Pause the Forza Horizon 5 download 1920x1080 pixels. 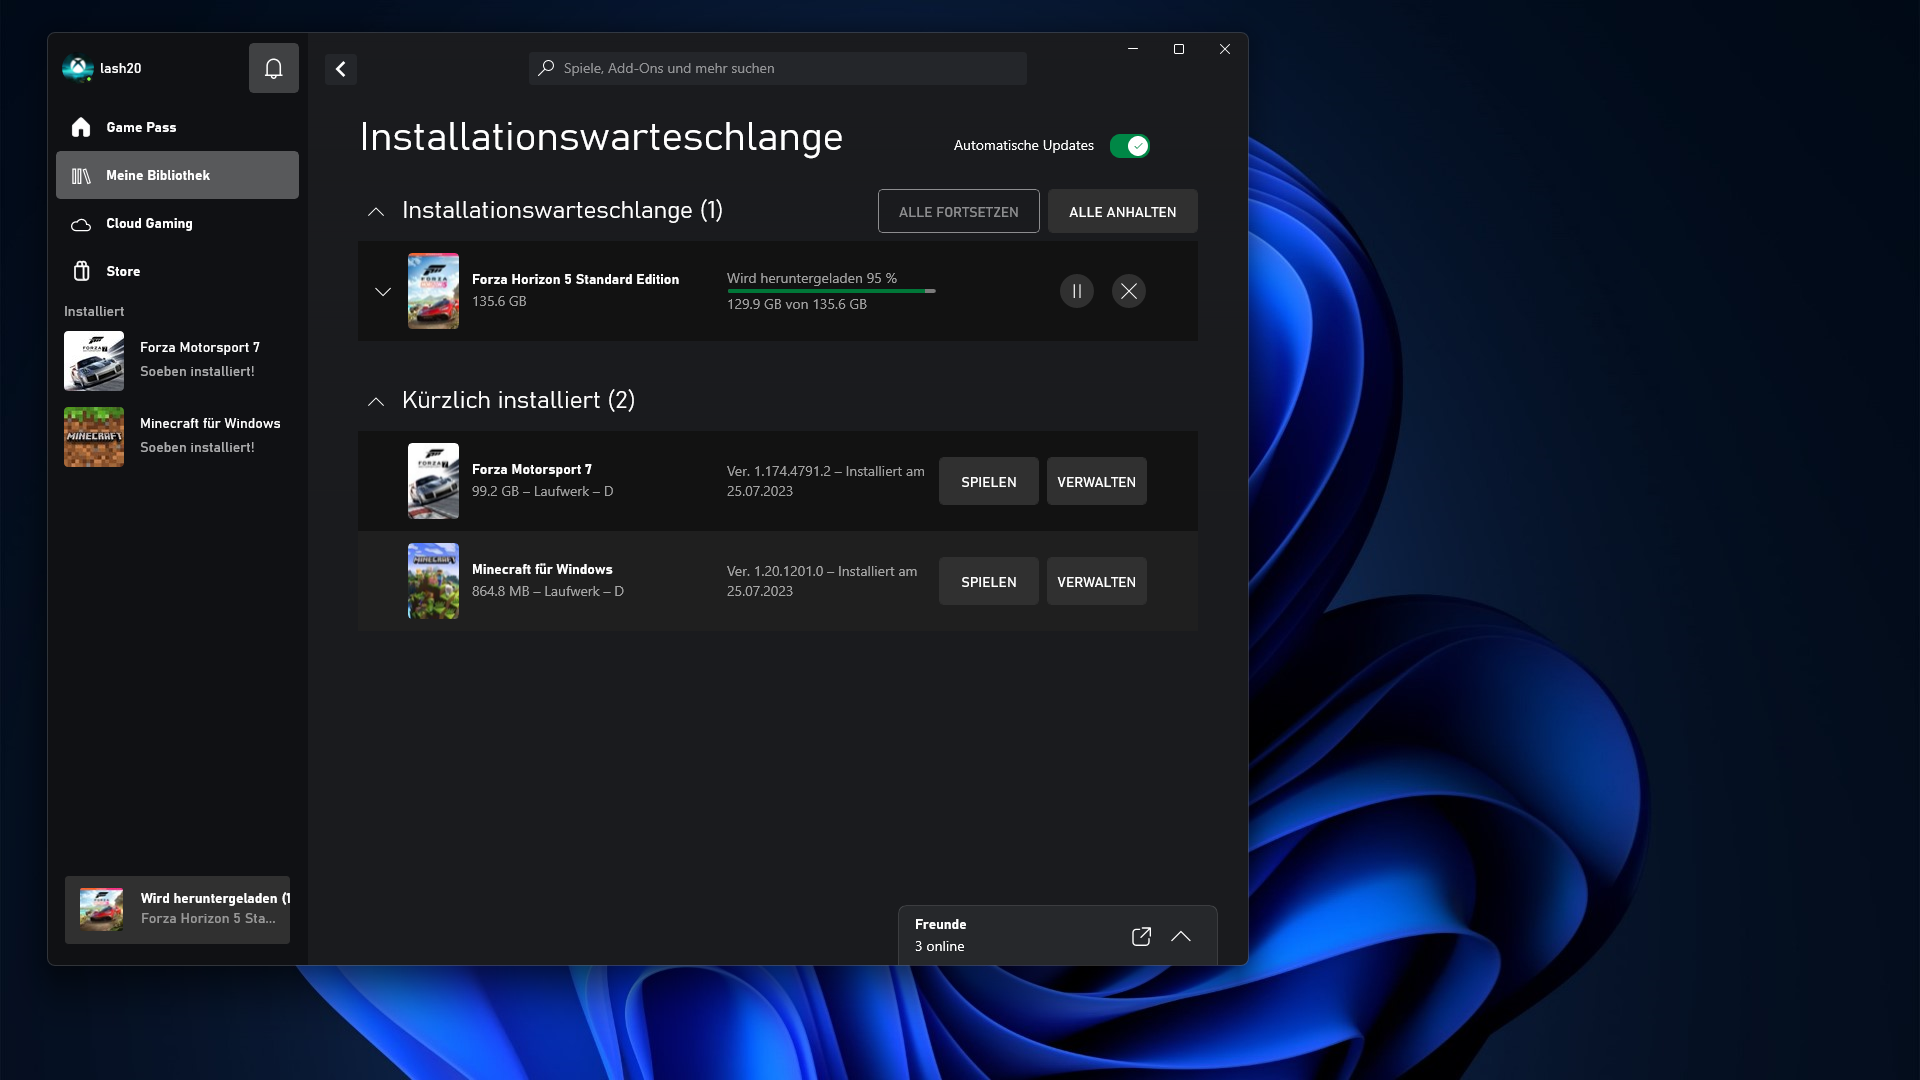1076,291
